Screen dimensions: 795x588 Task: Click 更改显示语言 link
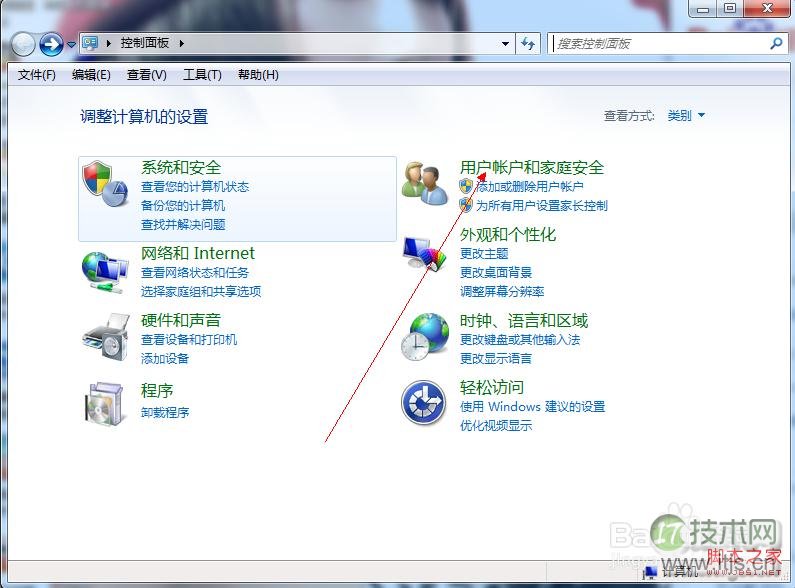[x=496, y=359]
